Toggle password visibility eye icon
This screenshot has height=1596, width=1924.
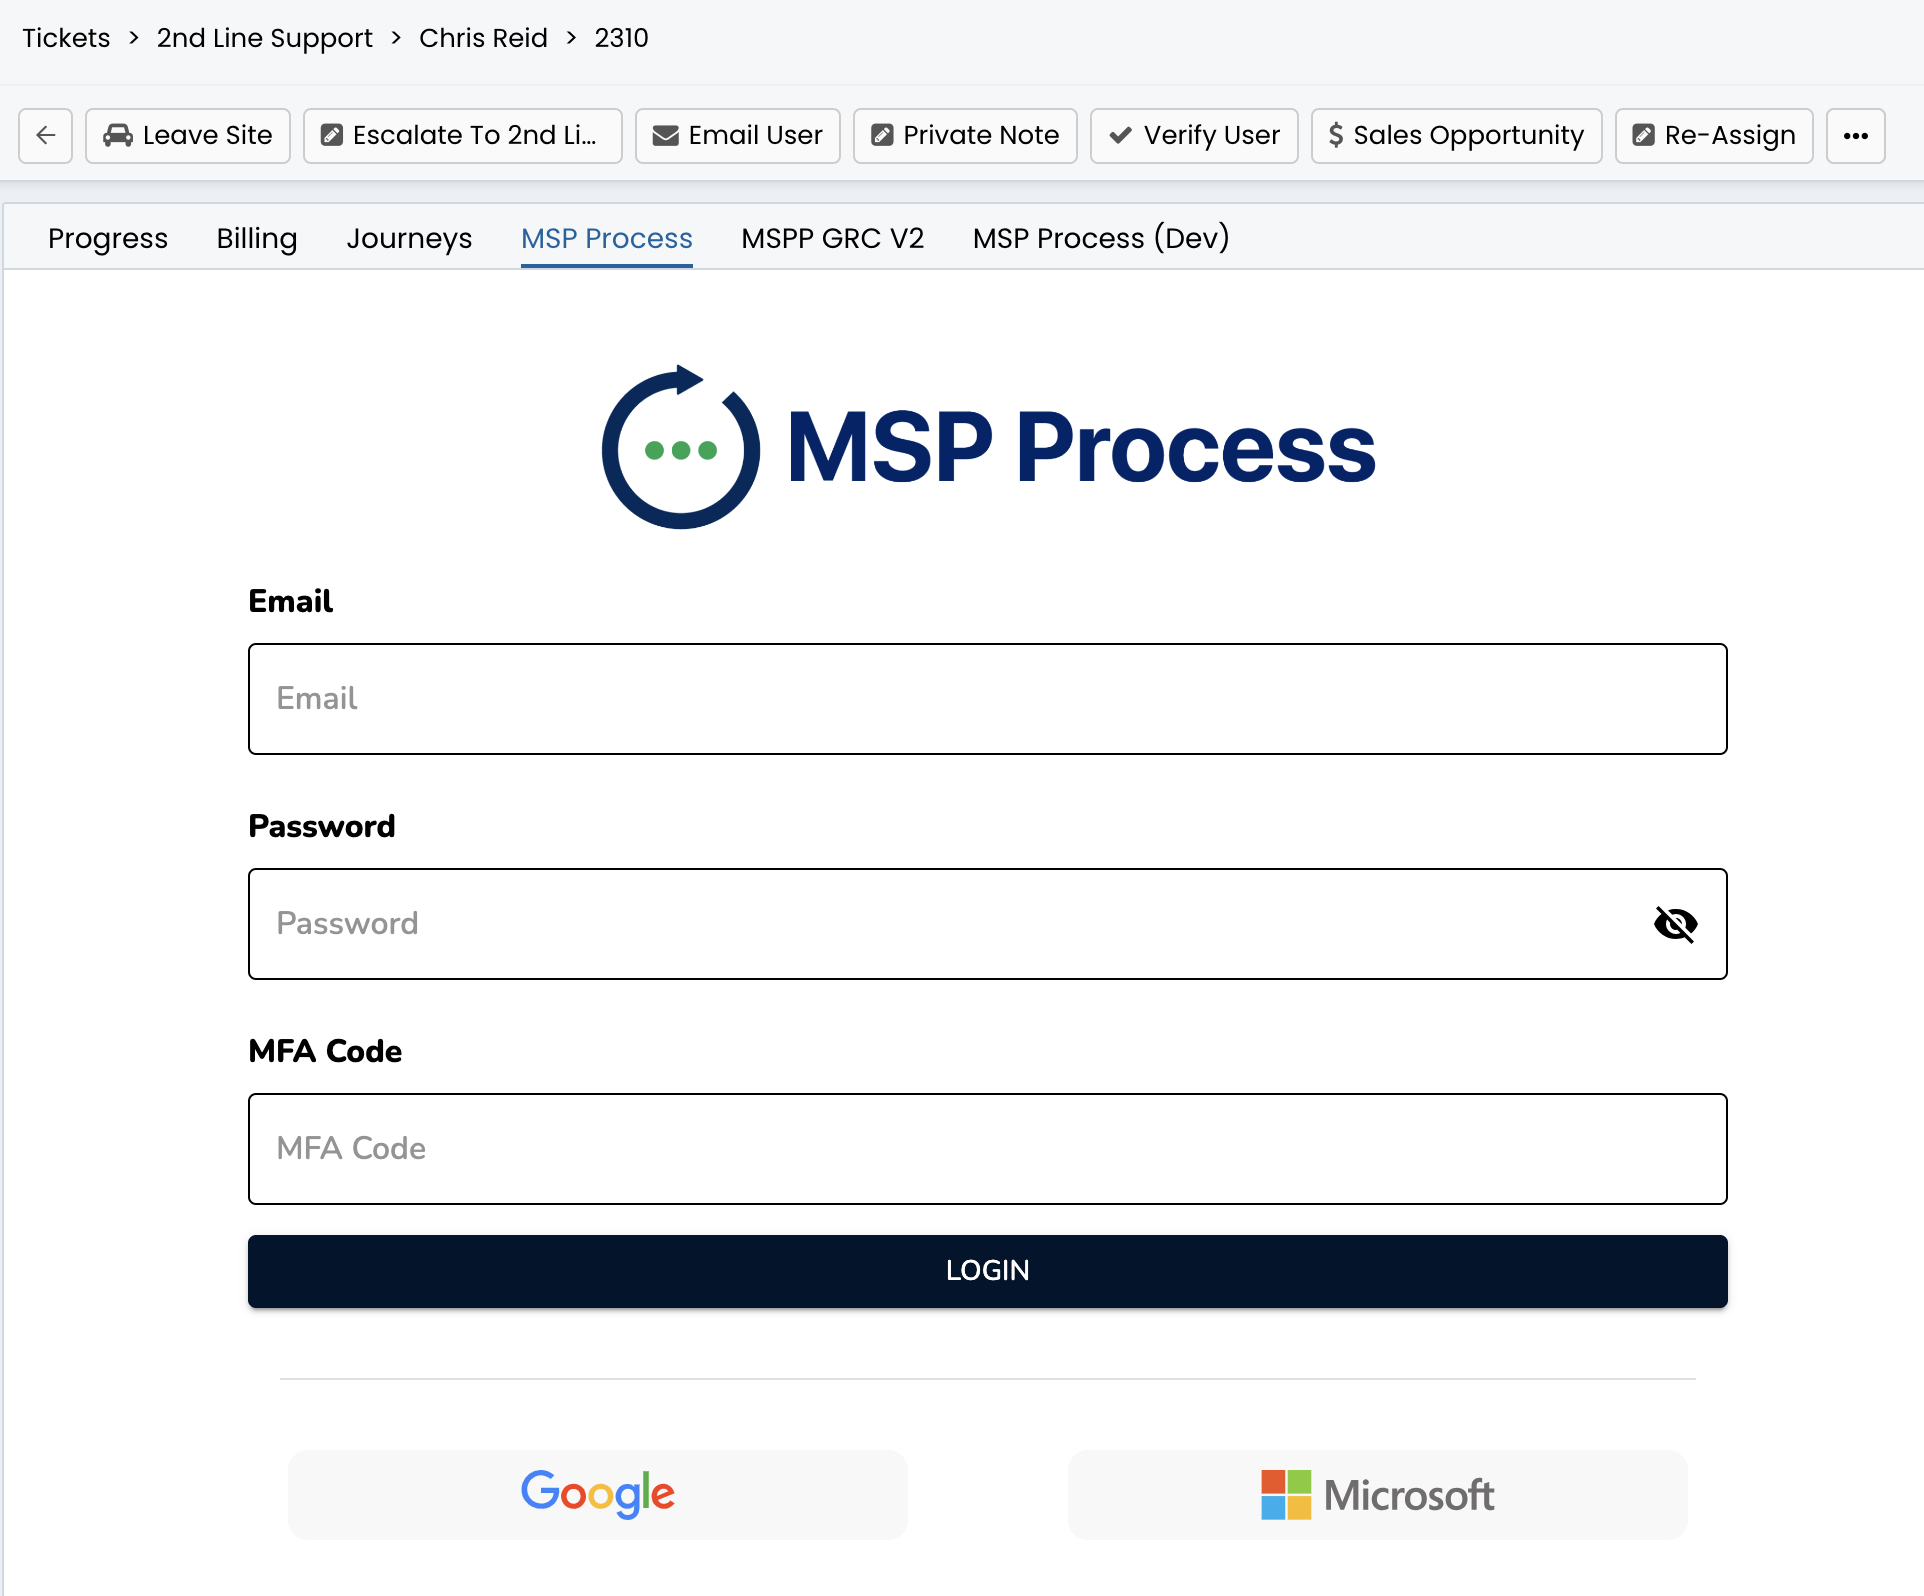coord(1675,924)
